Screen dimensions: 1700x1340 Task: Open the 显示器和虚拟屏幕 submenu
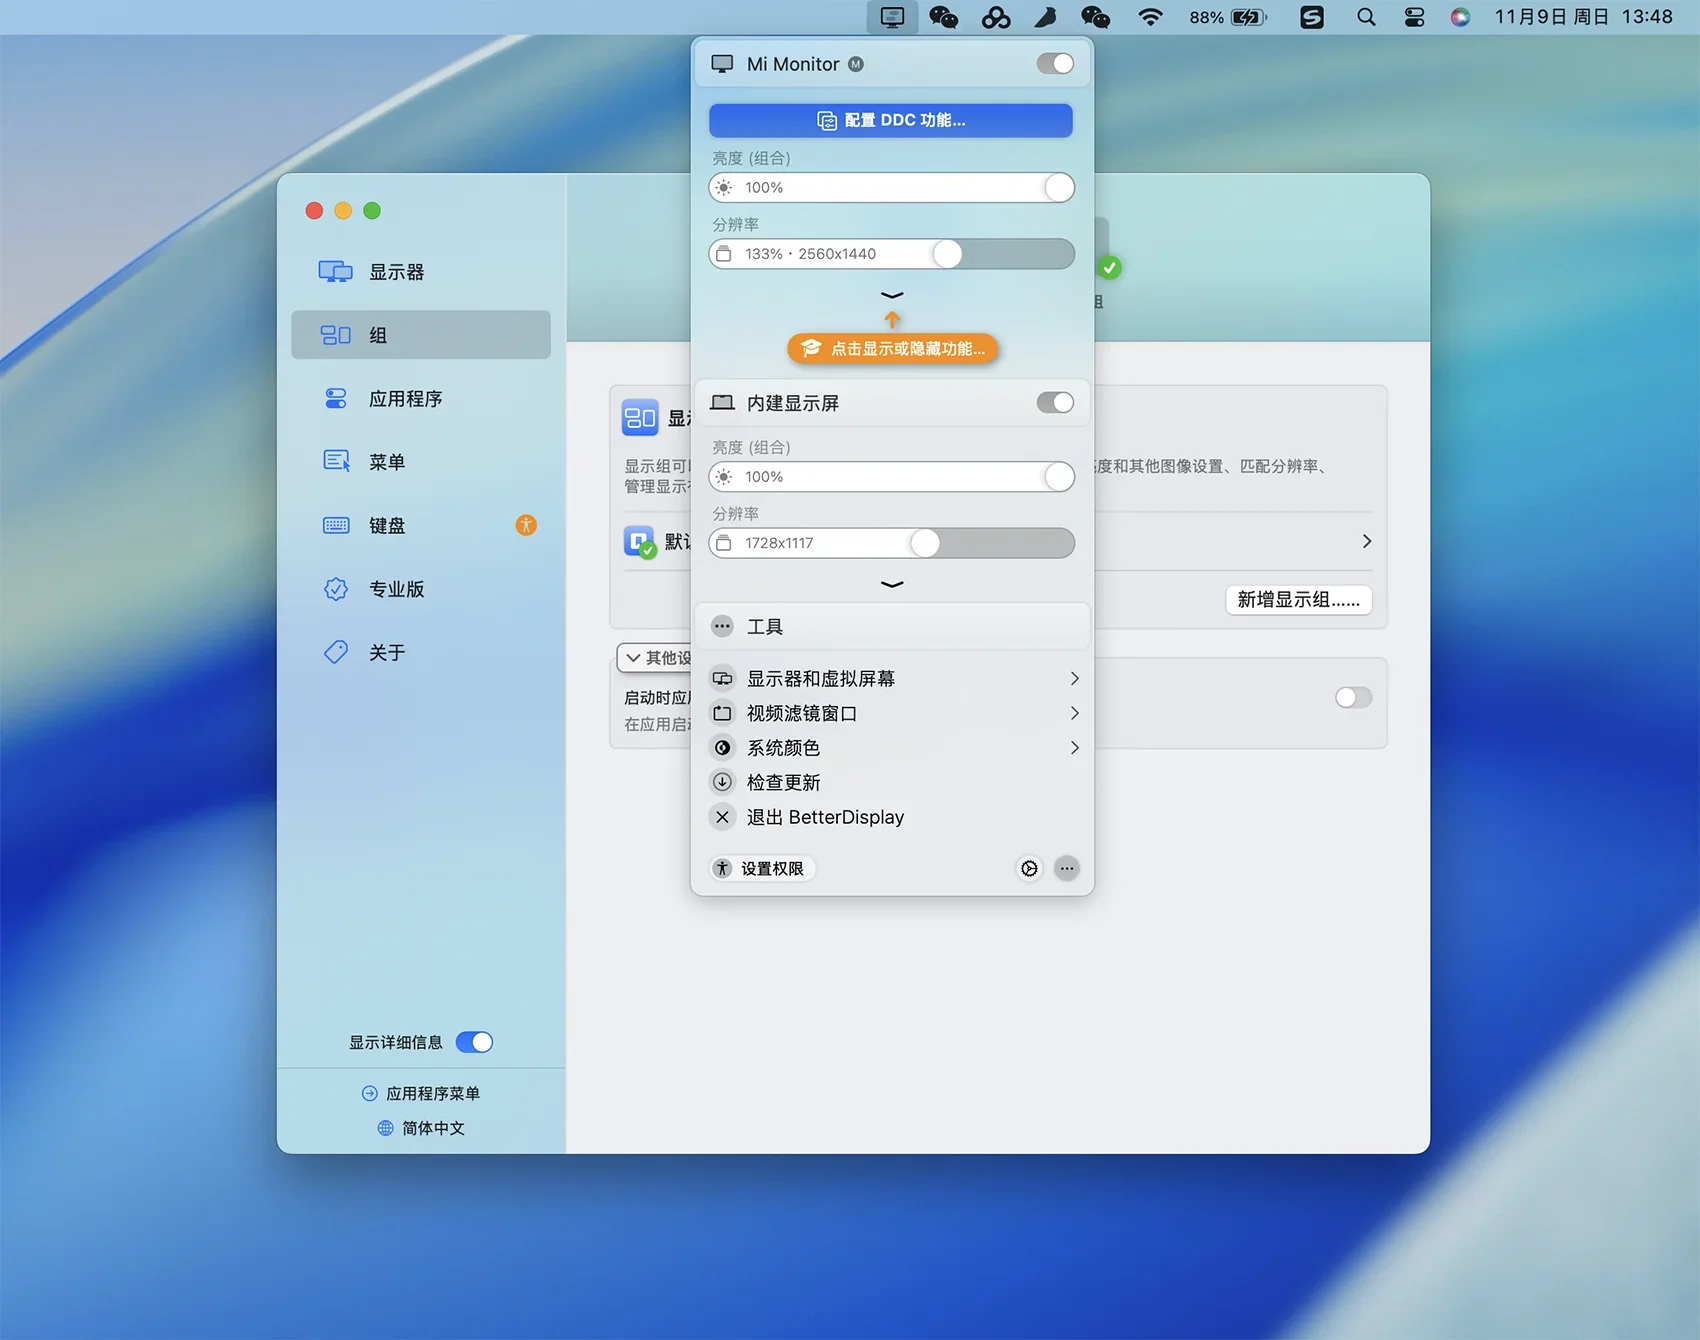pos(892,679)
